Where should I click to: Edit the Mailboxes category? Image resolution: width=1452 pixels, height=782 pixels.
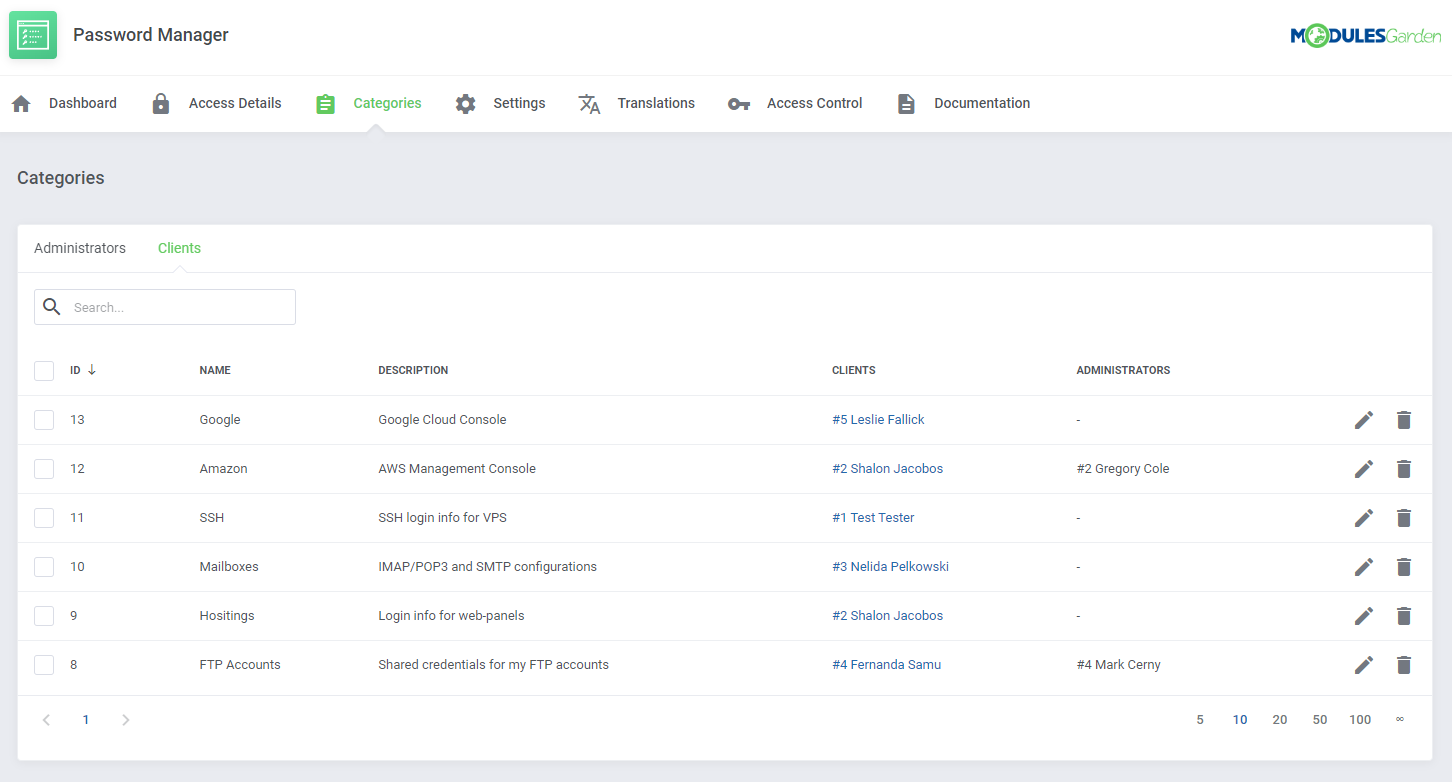[1364, 567]
